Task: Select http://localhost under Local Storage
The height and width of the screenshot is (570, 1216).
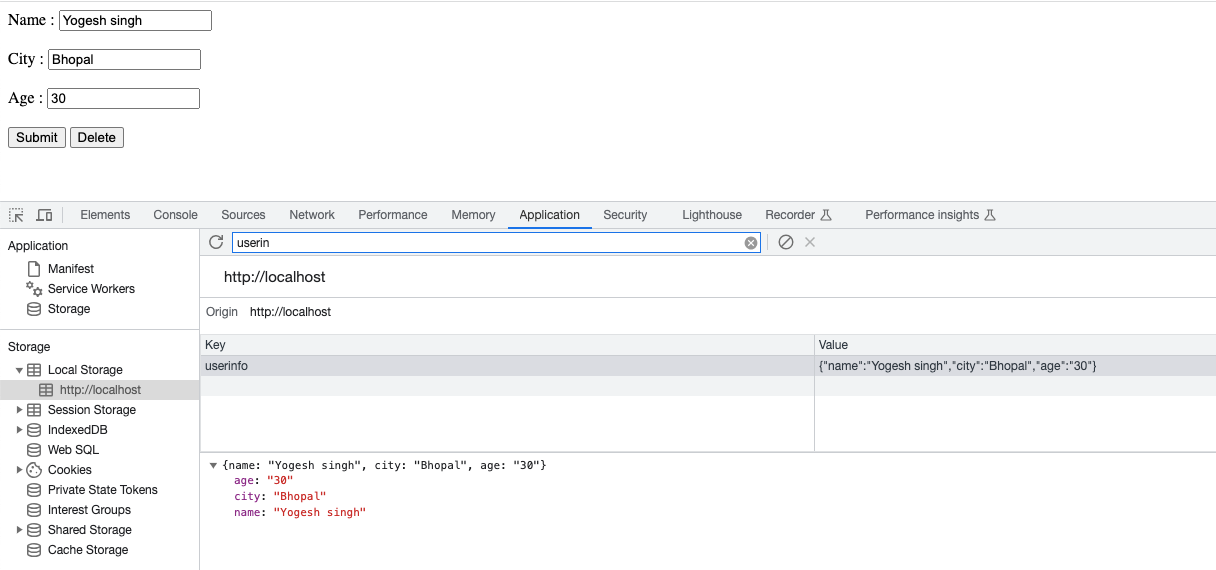Action: click(x=100, y=390)
